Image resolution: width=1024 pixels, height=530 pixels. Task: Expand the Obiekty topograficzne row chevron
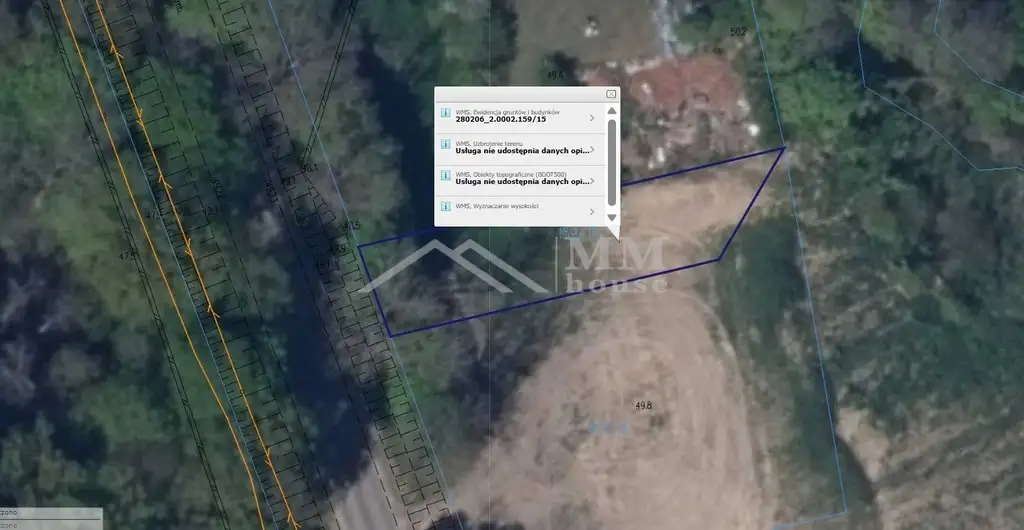click(592, 181)
